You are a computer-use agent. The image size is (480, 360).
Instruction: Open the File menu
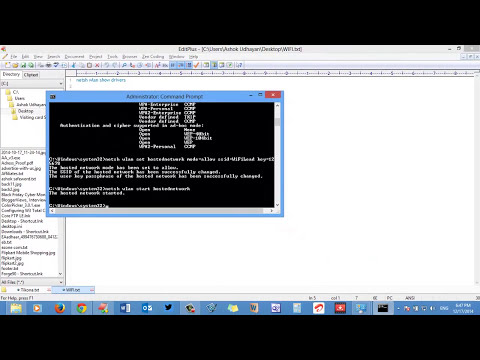[14, 57]
